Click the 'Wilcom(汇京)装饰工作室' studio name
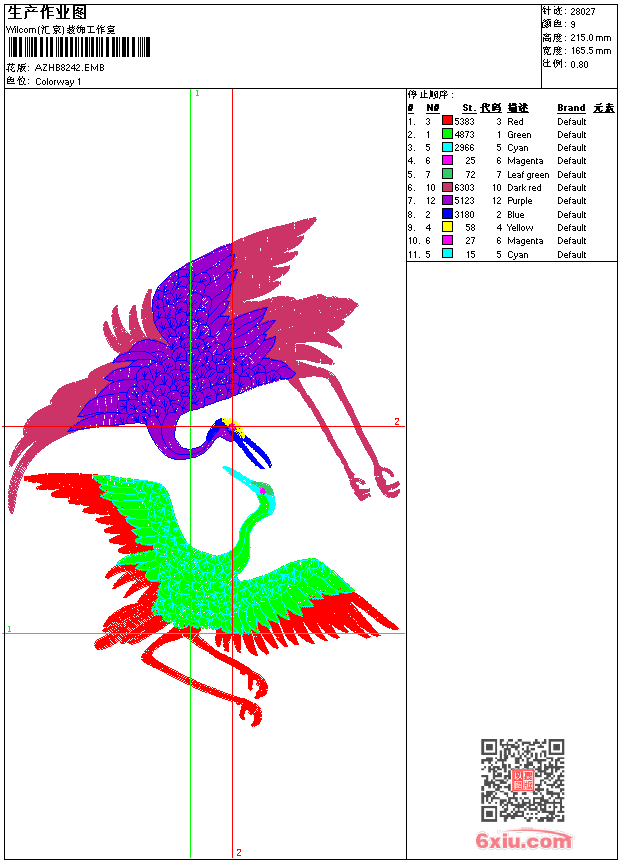Viewport: 620px width, 860px height. coord(60,30)
